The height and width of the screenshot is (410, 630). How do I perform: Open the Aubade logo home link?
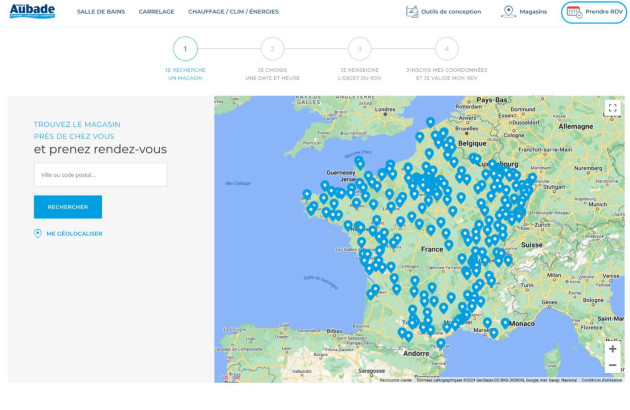pos(32,11)
